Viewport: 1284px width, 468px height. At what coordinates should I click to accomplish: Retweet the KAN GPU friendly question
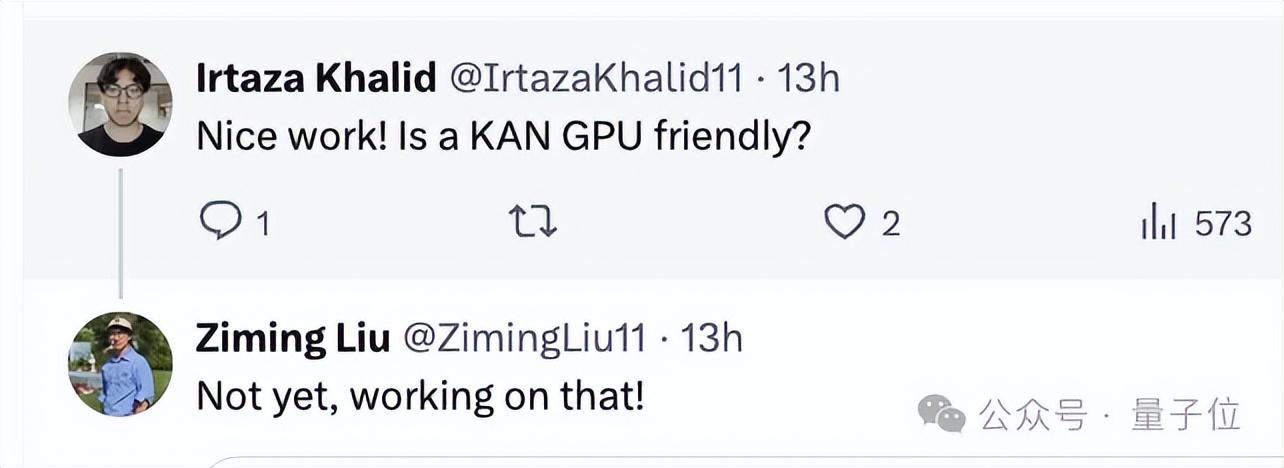pyautogui.click(x=533, y=222)
